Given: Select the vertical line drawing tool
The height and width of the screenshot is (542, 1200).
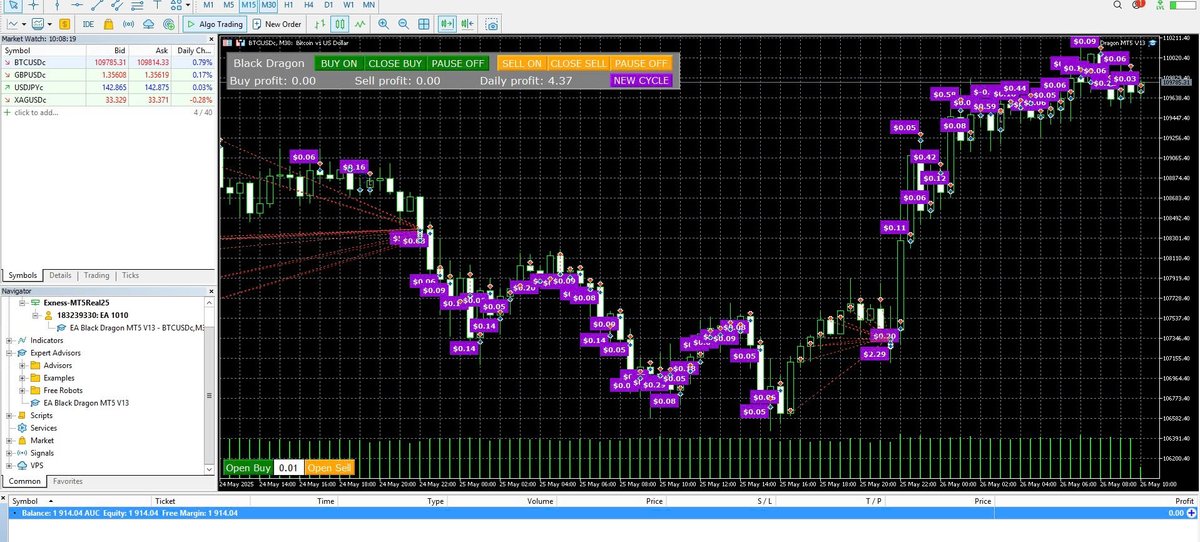Looking at the screenshot, I should [x=58, y=5].
